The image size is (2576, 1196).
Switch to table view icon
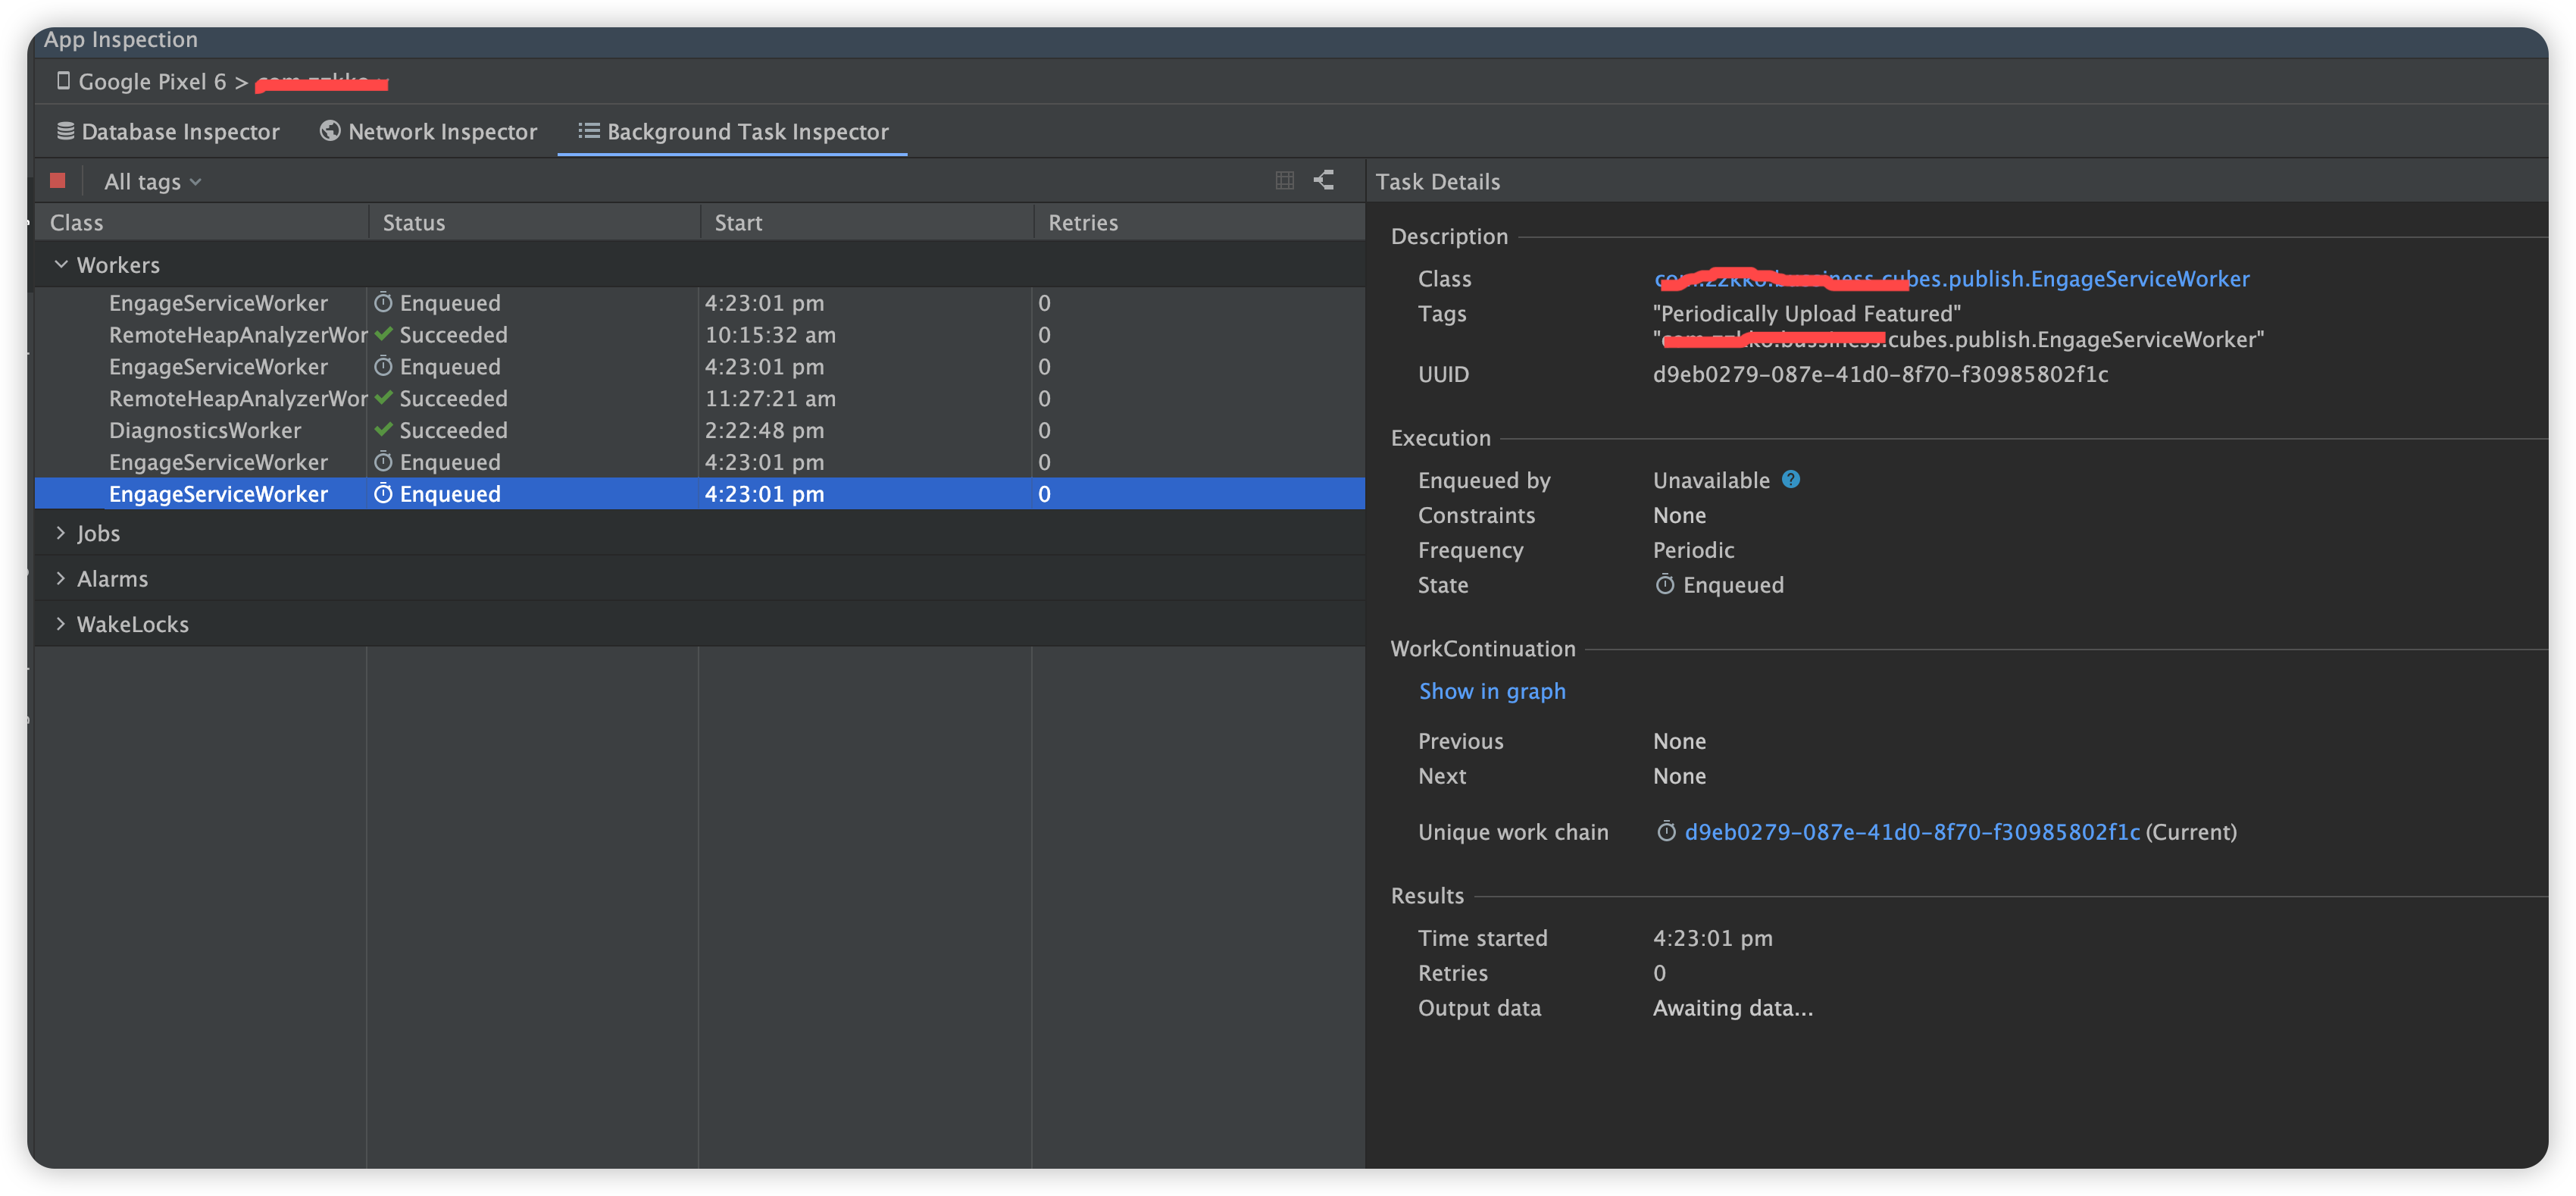coord(1284,181)
